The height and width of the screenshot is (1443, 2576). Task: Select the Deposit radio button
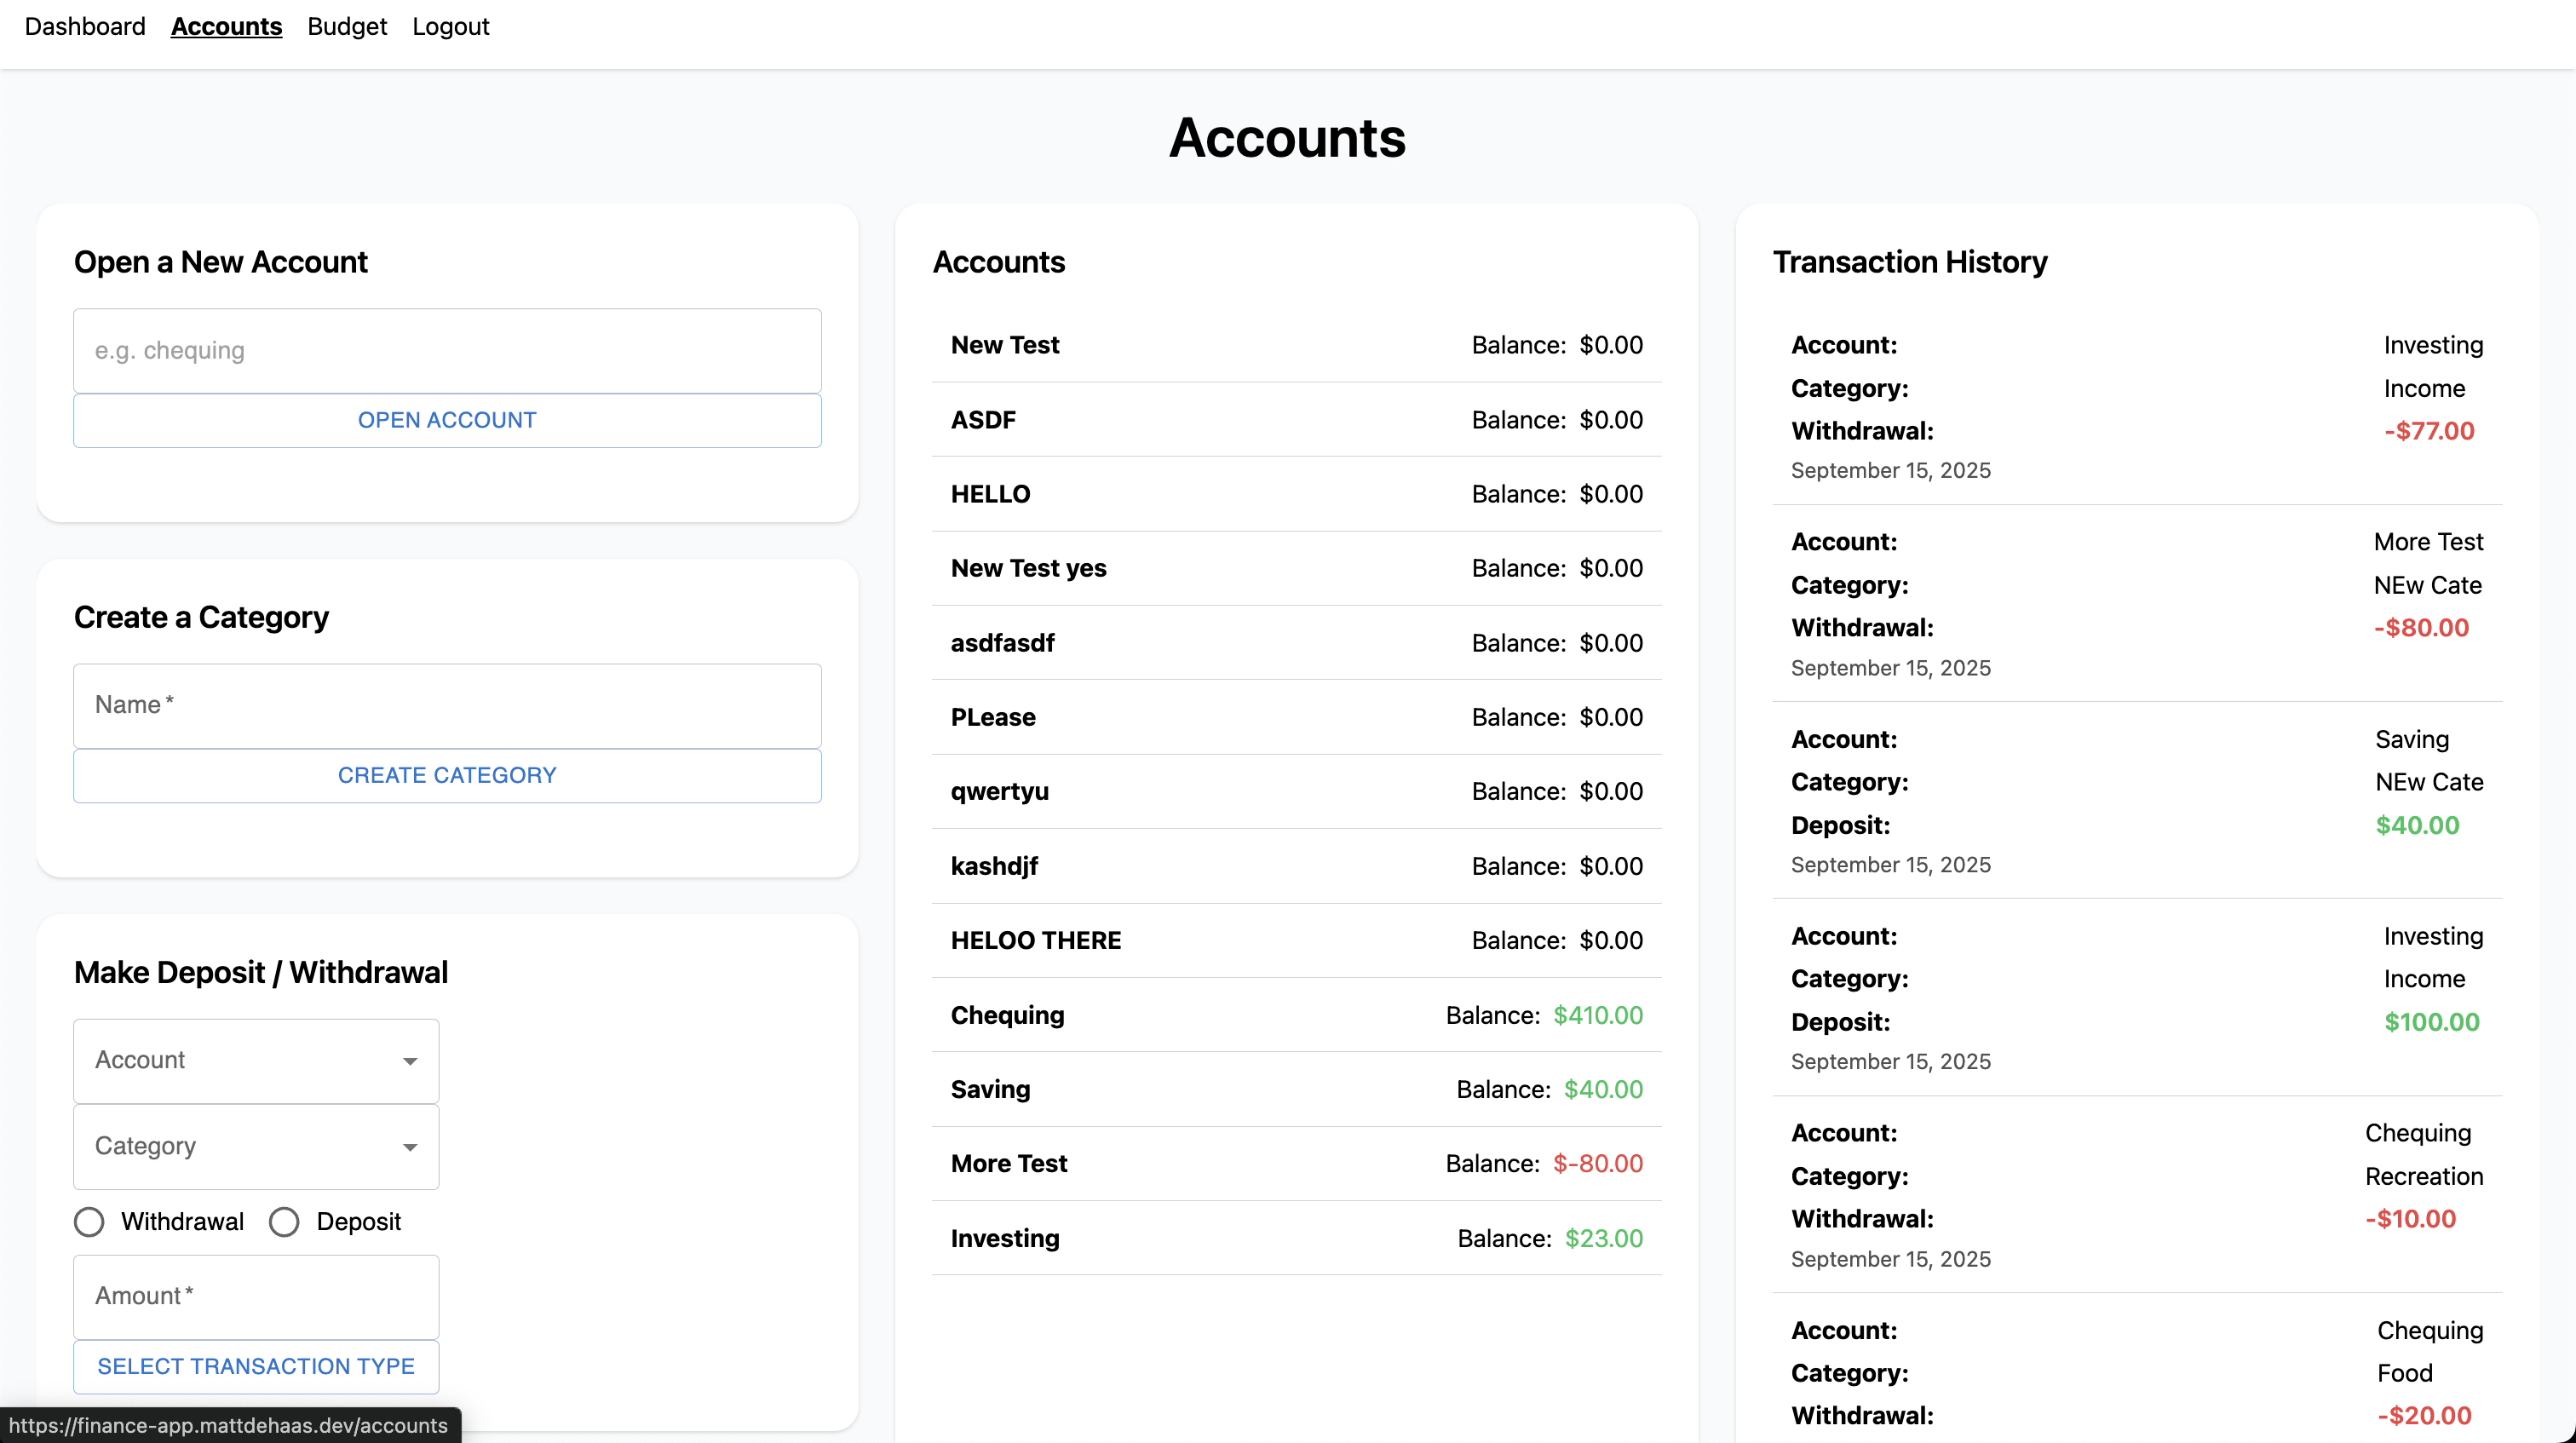[285, 1221]
